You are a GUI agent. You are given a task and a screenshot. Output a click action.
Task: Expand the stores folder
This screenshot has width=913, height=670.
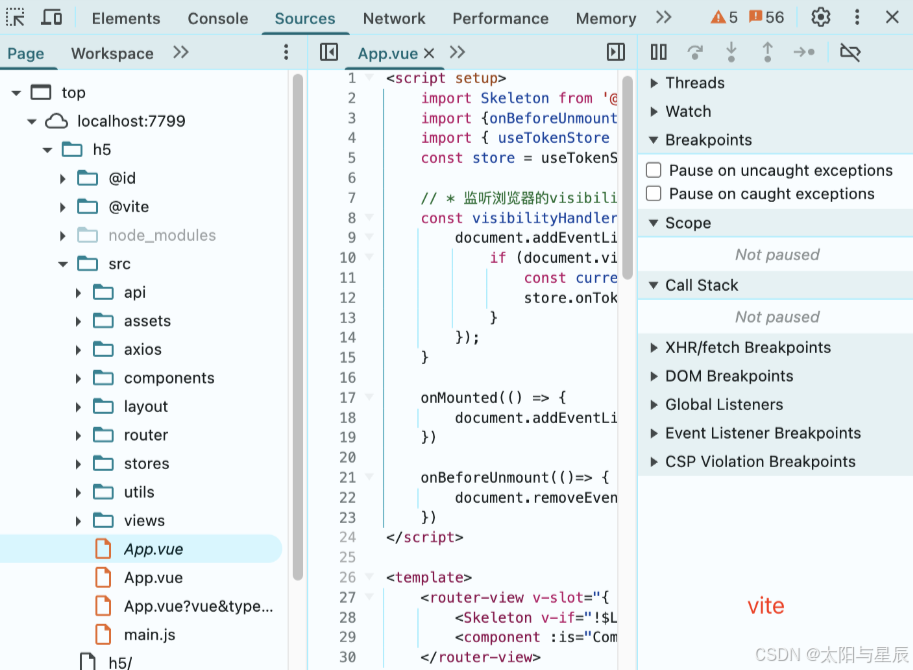tap(79, 464)
